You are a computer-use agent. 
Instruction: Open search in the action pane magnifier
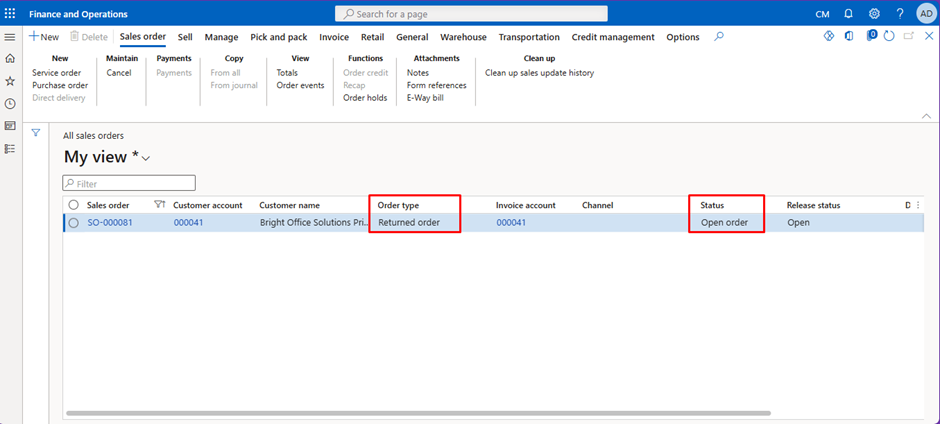719,37
